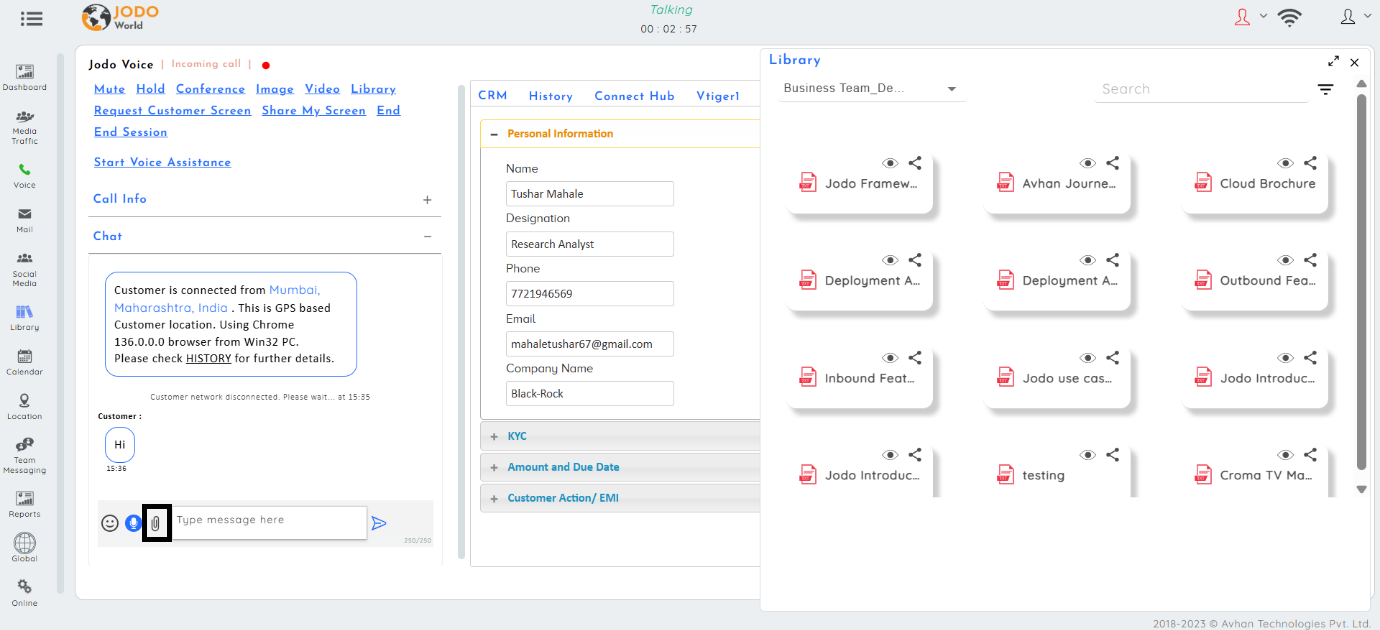Image resolution: width=1380 pixels, height=630 pixels.
Task: Expand Amount and Due Date section
Action: coord(494,468)
